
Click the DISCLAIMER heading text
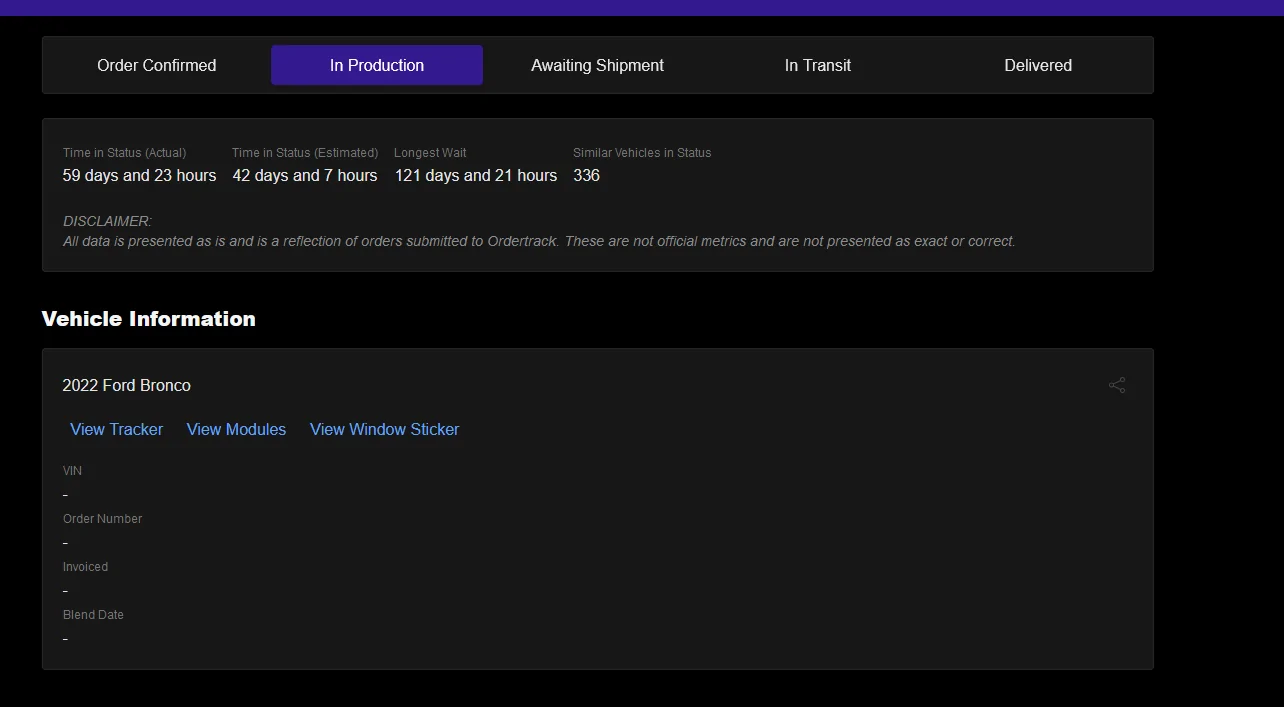click(107, 221)
